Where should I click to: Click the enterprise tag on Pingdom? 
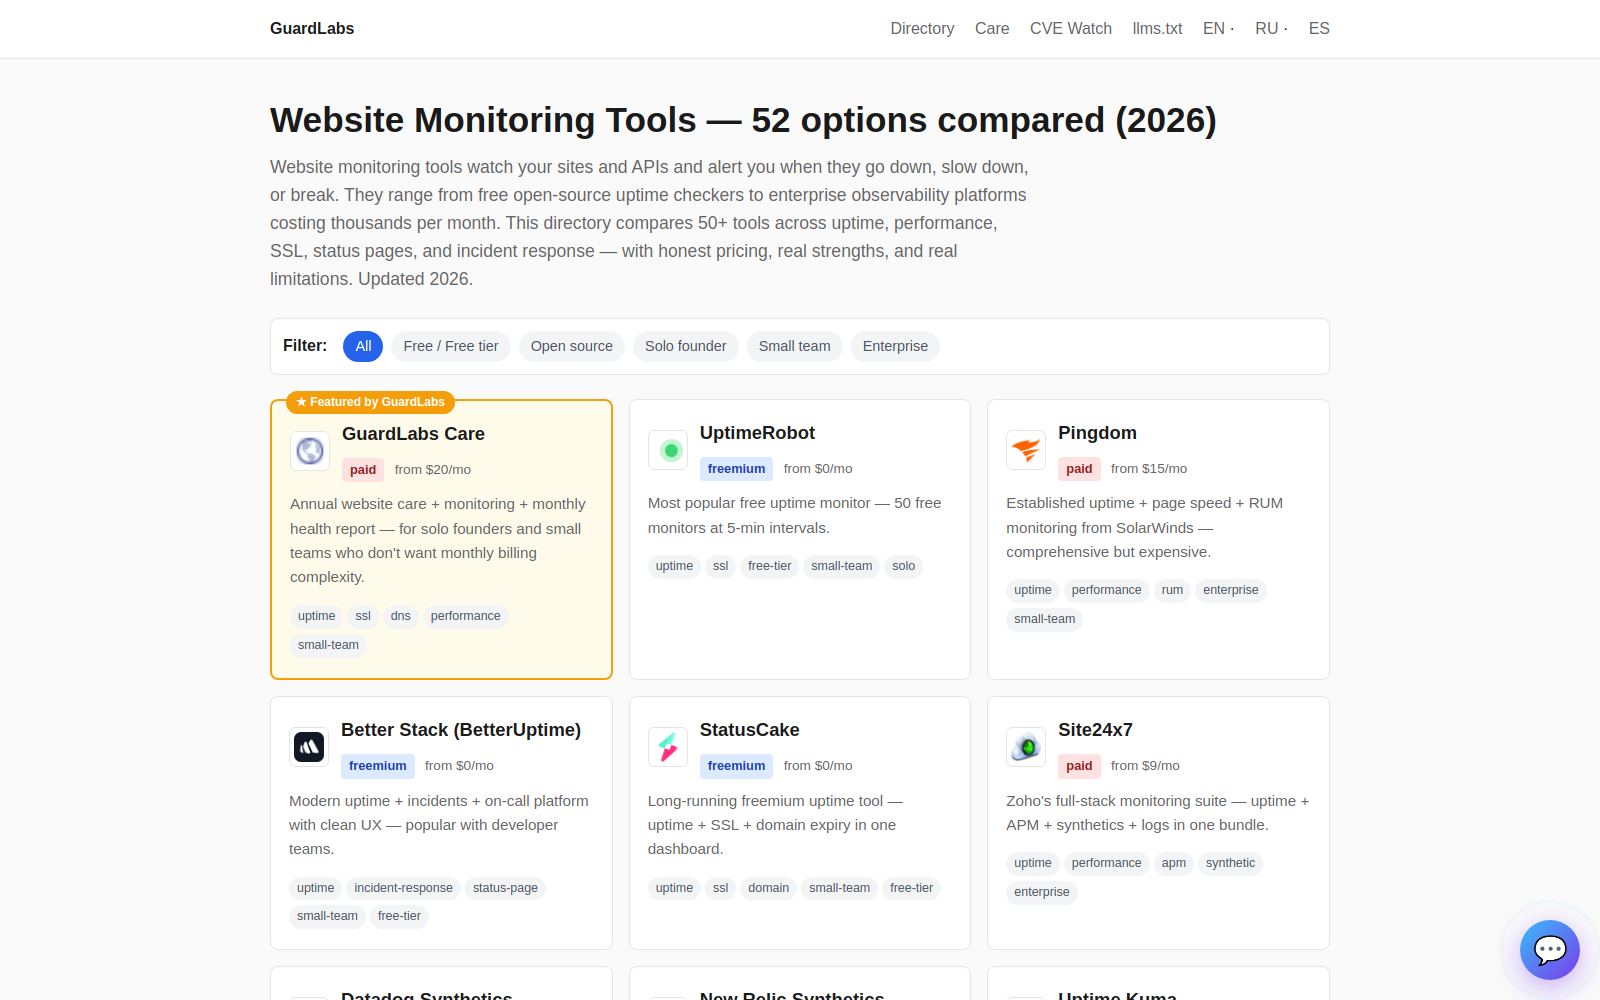click(1231, 590)
